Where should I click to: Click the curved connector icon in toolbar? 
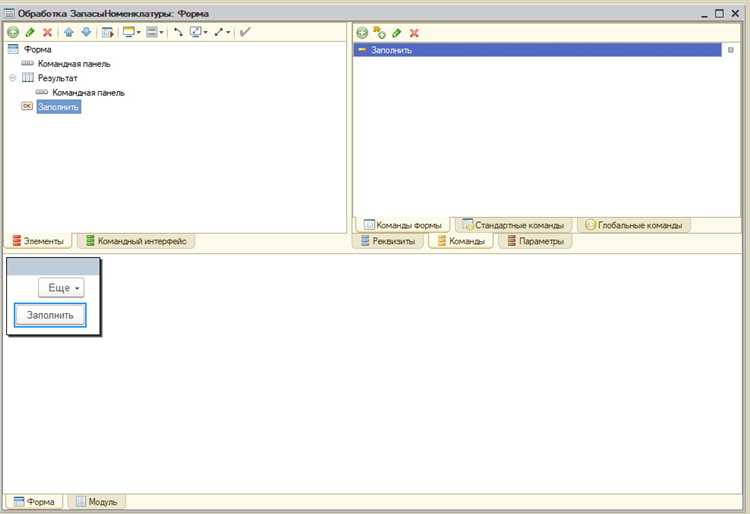coord(178,32)
